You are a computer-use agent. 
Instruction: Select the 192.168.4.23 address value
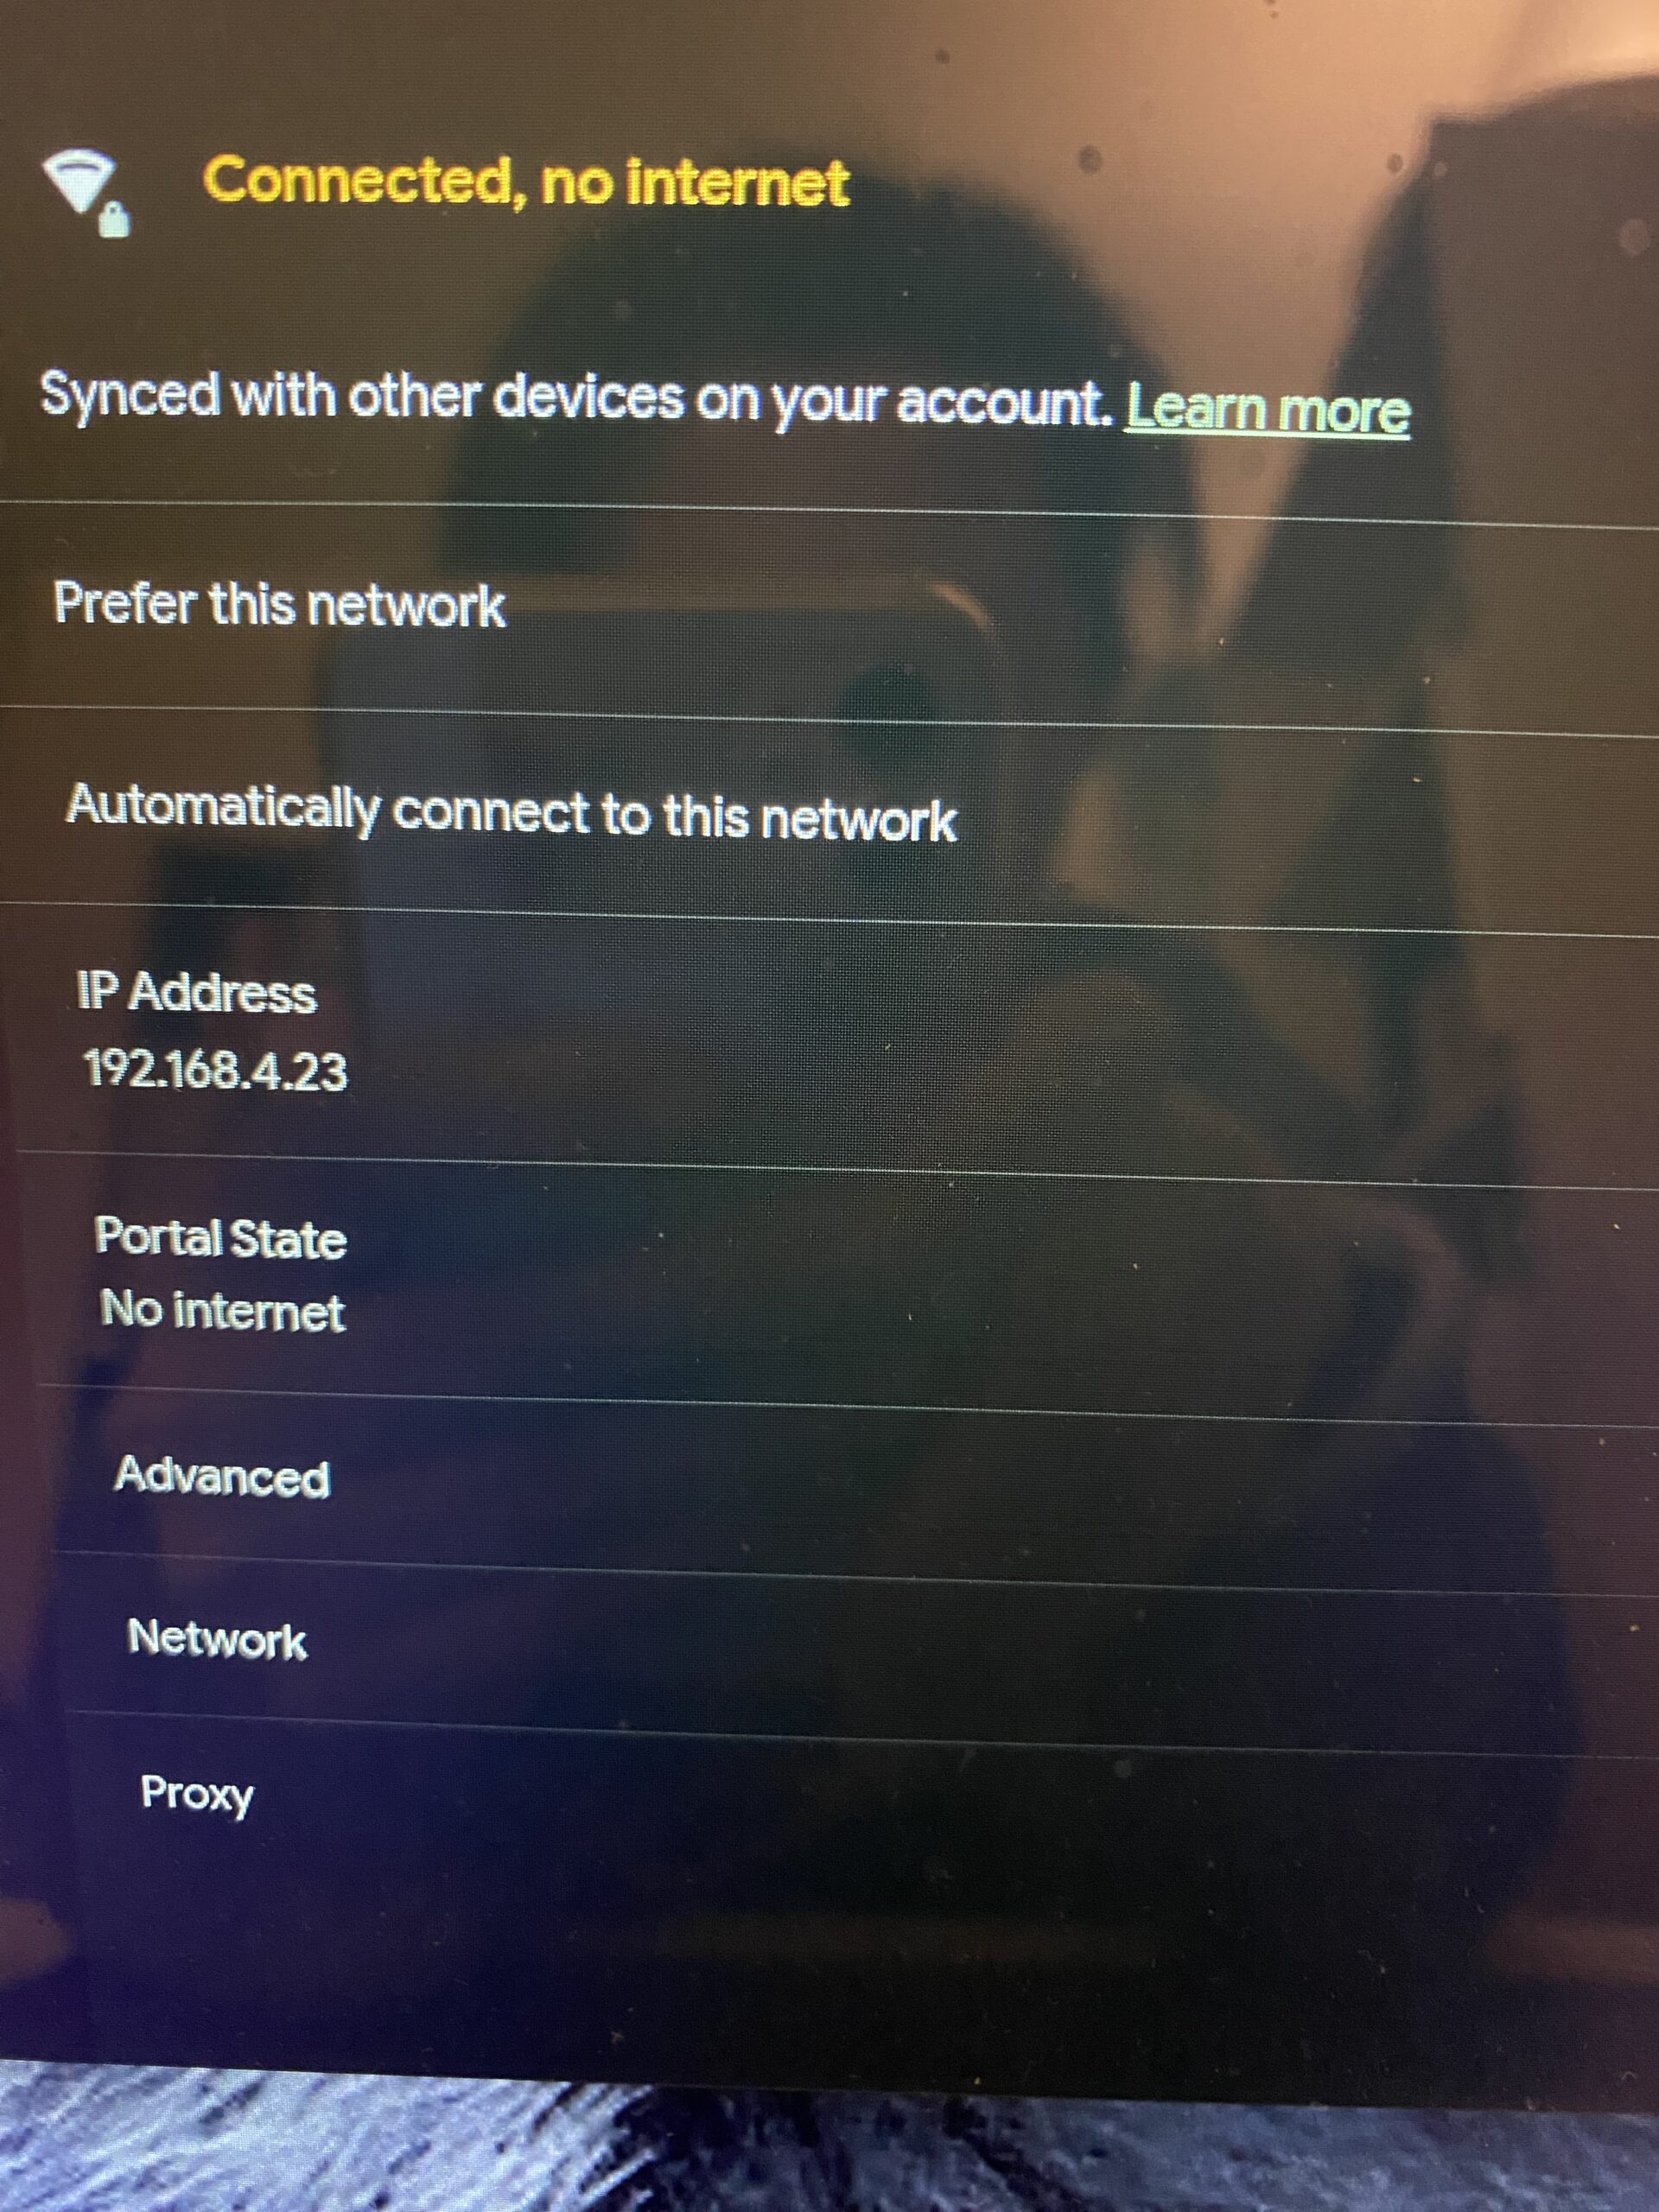click(x=215, y=1071)
